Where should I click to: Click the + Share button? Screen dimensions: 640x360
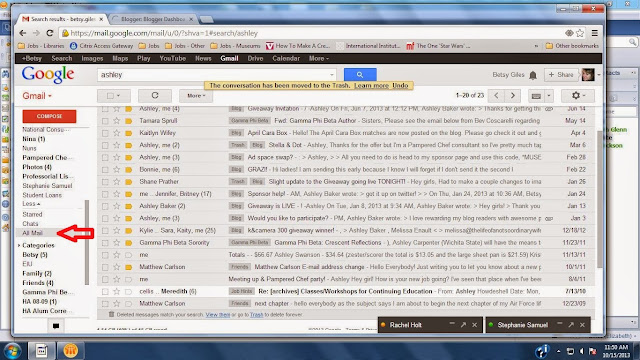pos(561,75)
